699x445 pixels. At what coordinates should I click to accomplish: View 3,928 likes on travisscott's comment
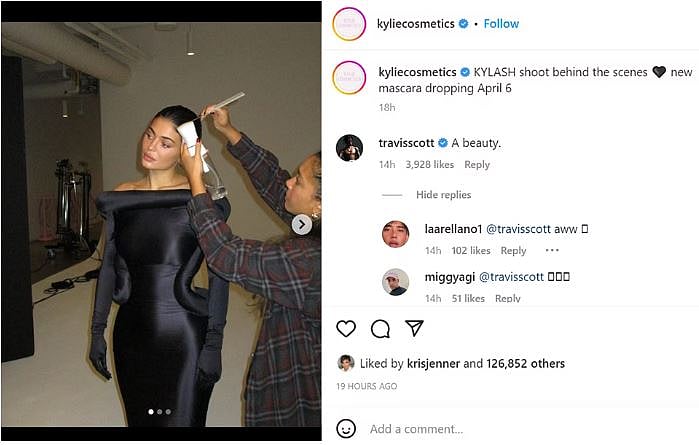click(x=430, y=165)
